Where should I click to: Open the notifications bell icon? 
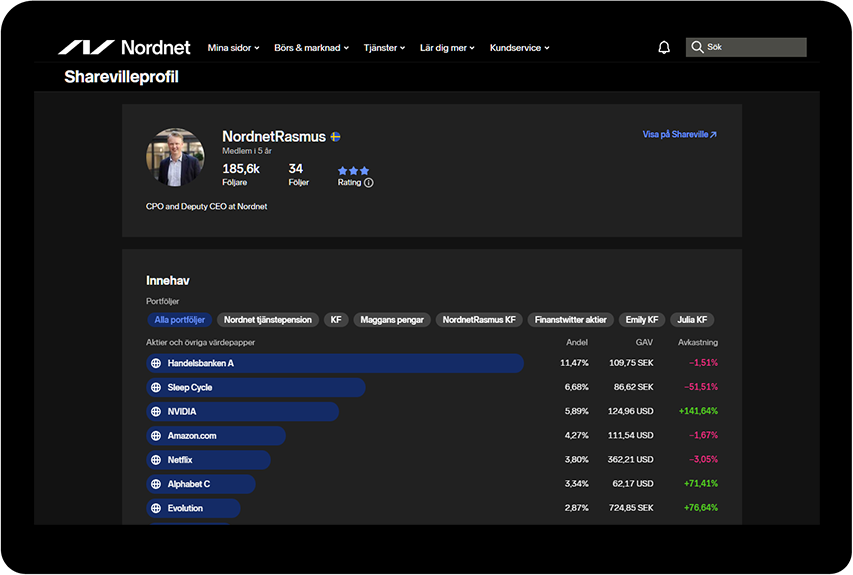pyautogui.click(x=664, y=47)
